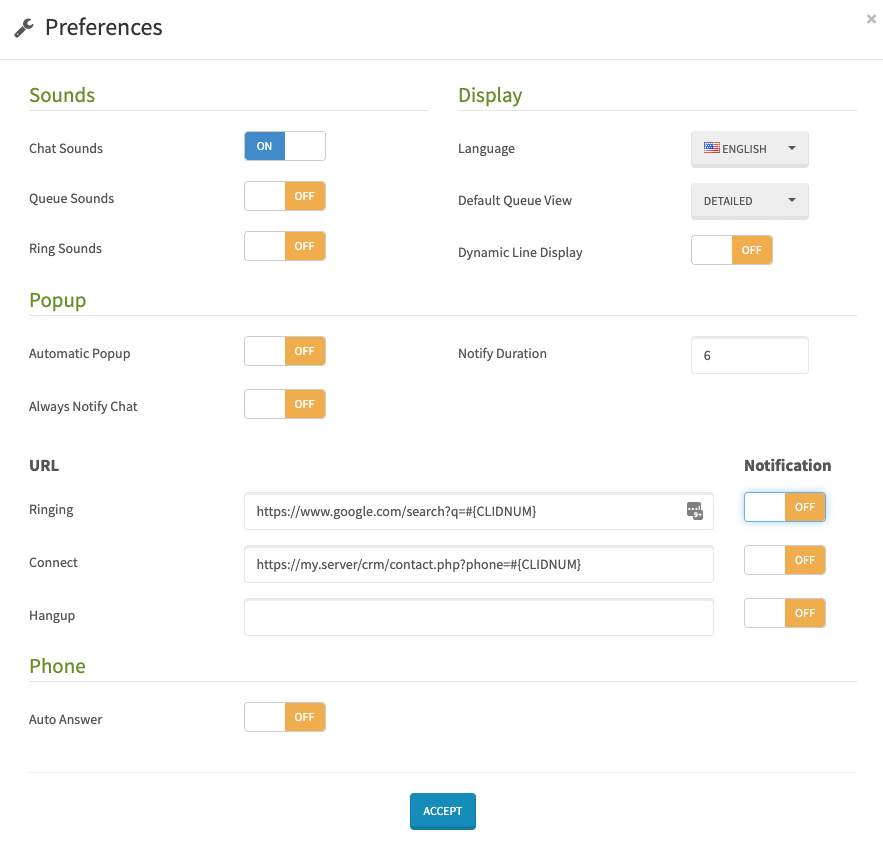Image resolution: width=883 pixels, height=841 pixels.
Task: Open the Language dropdown showing English
Action: [x=750, y=149]
